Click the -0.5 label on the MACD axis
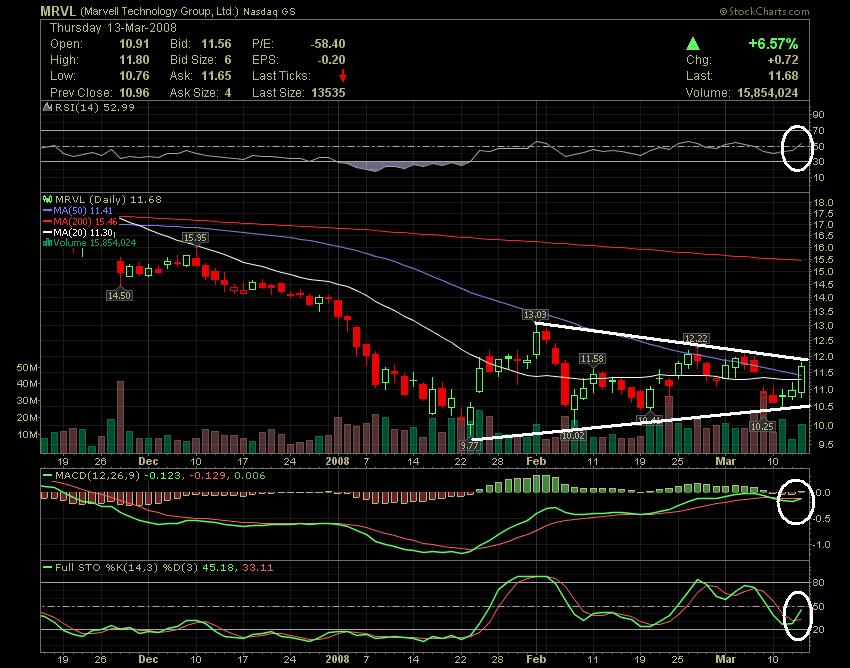Screen dimensions: 850x668 [x=821, y=518]
